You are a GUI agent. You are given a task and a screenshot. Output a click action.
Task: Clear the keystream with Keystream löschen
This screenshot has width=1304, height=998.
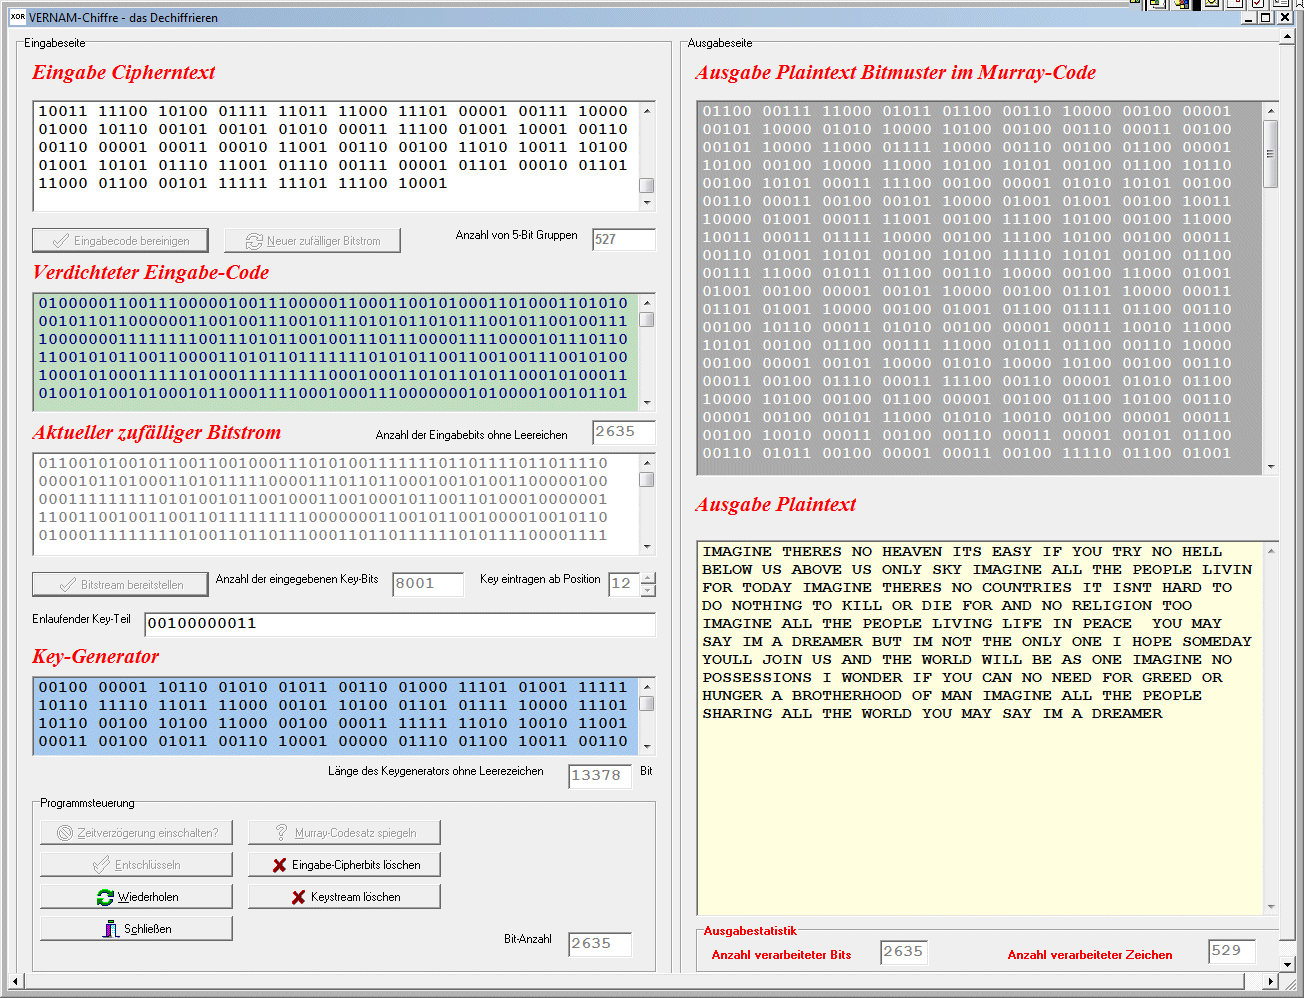(x=344, y=897)
